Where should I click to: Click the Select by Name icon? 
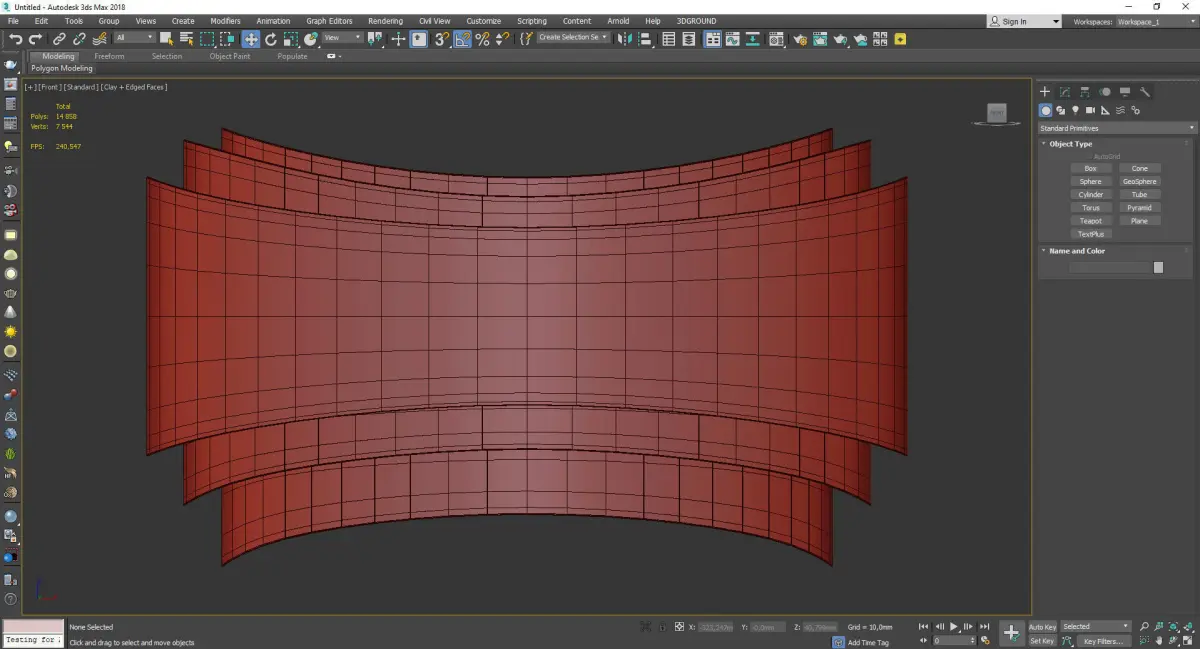click(186, 39)
